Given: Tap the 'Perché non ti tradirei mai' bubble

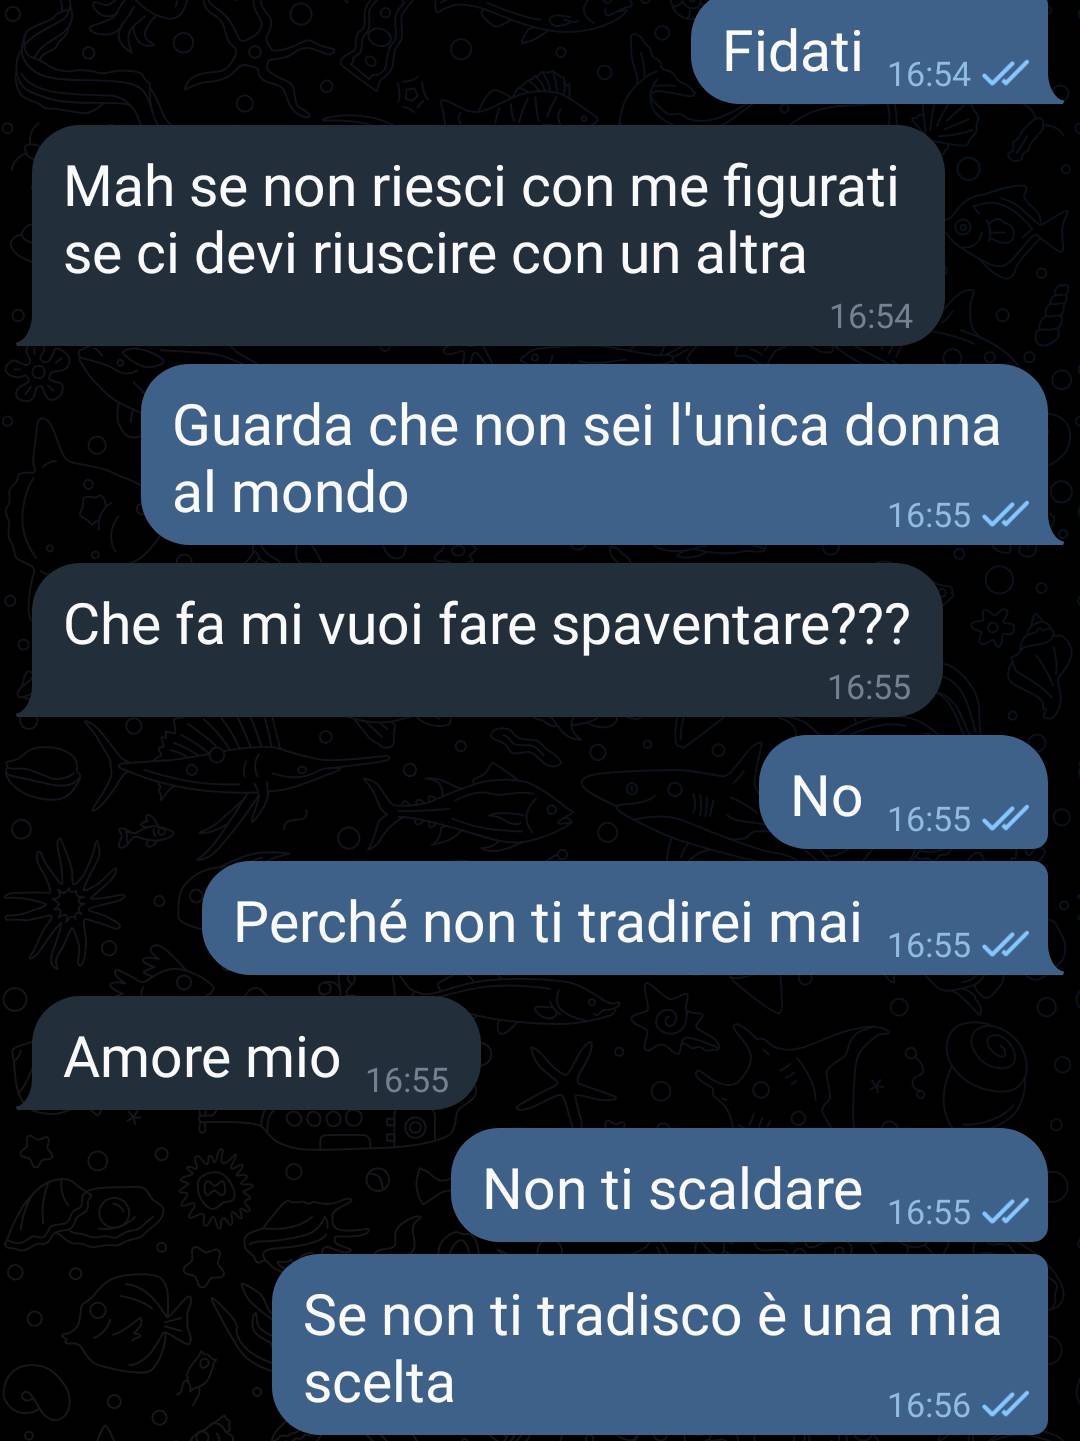Looking at the screenshot, I should point(632,918).
